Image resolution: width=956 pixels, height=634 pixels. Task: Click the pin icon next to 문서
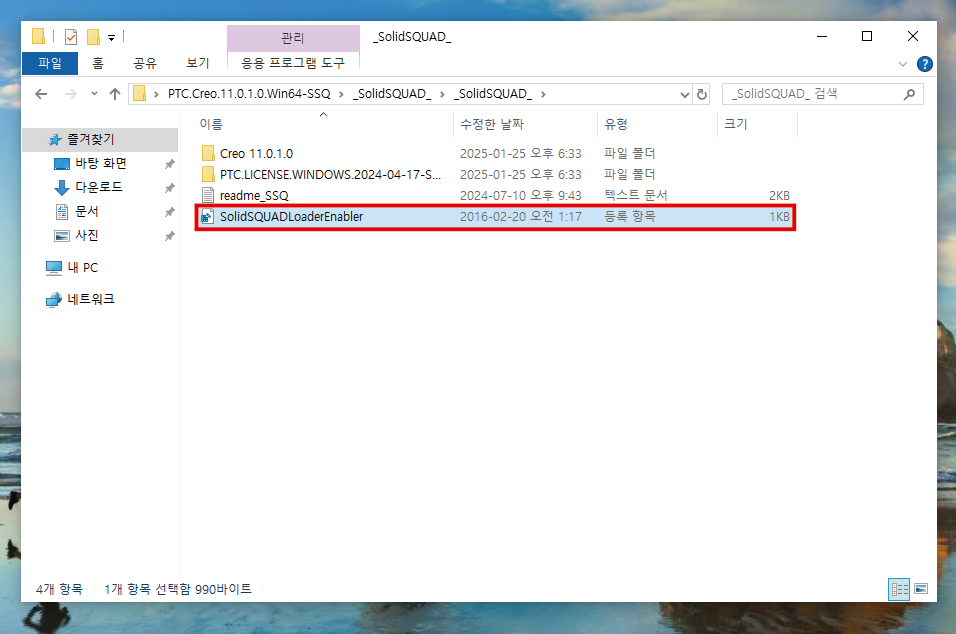pos(169,212)
